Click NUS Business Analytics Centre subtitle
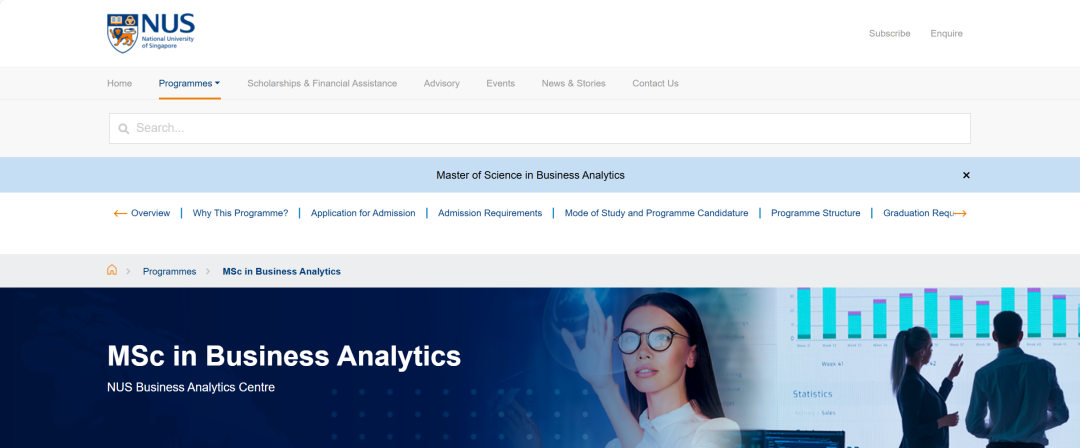This screenshot has height=448, width=1080. click(x=191, y=387)
